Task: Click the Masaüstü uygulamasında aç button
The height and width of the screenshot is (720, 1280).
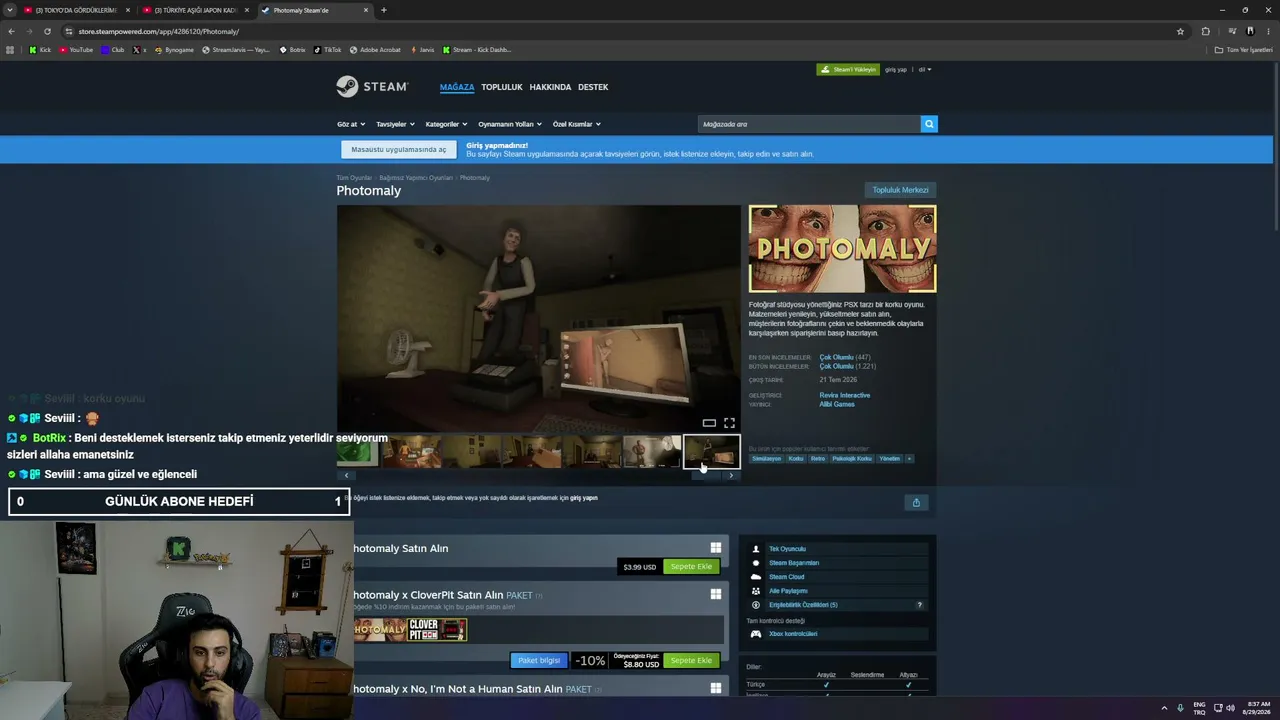Action: [399, 150]
